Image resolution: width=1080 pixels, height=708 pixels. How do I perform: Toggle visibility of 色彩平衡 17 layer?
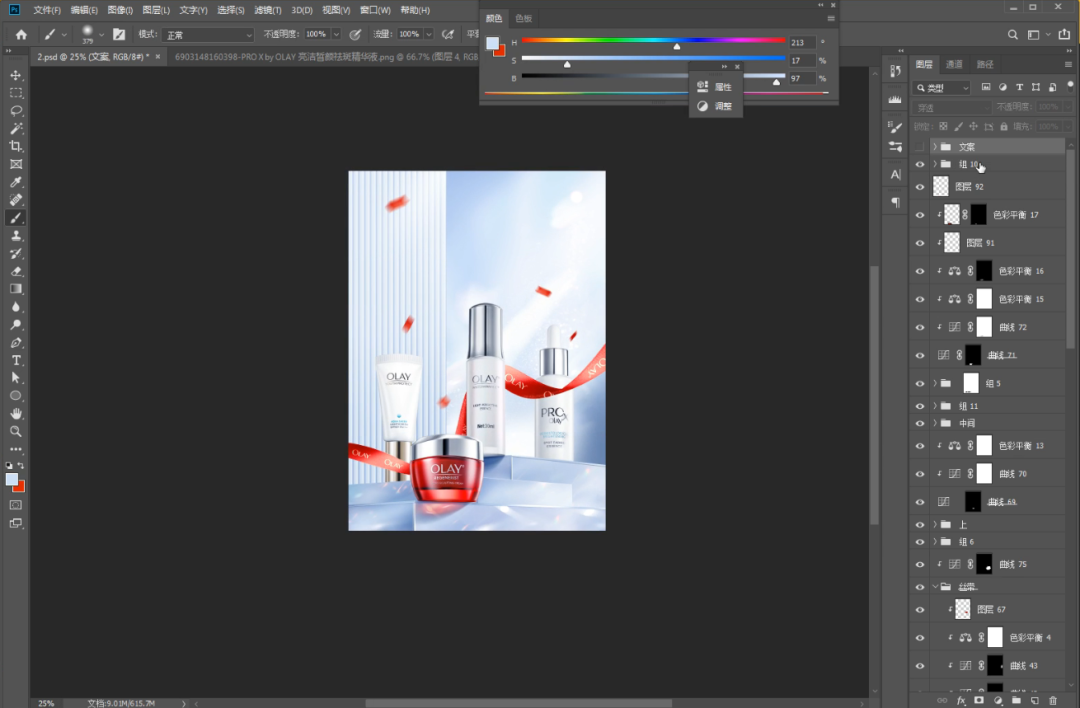point(920,215)
